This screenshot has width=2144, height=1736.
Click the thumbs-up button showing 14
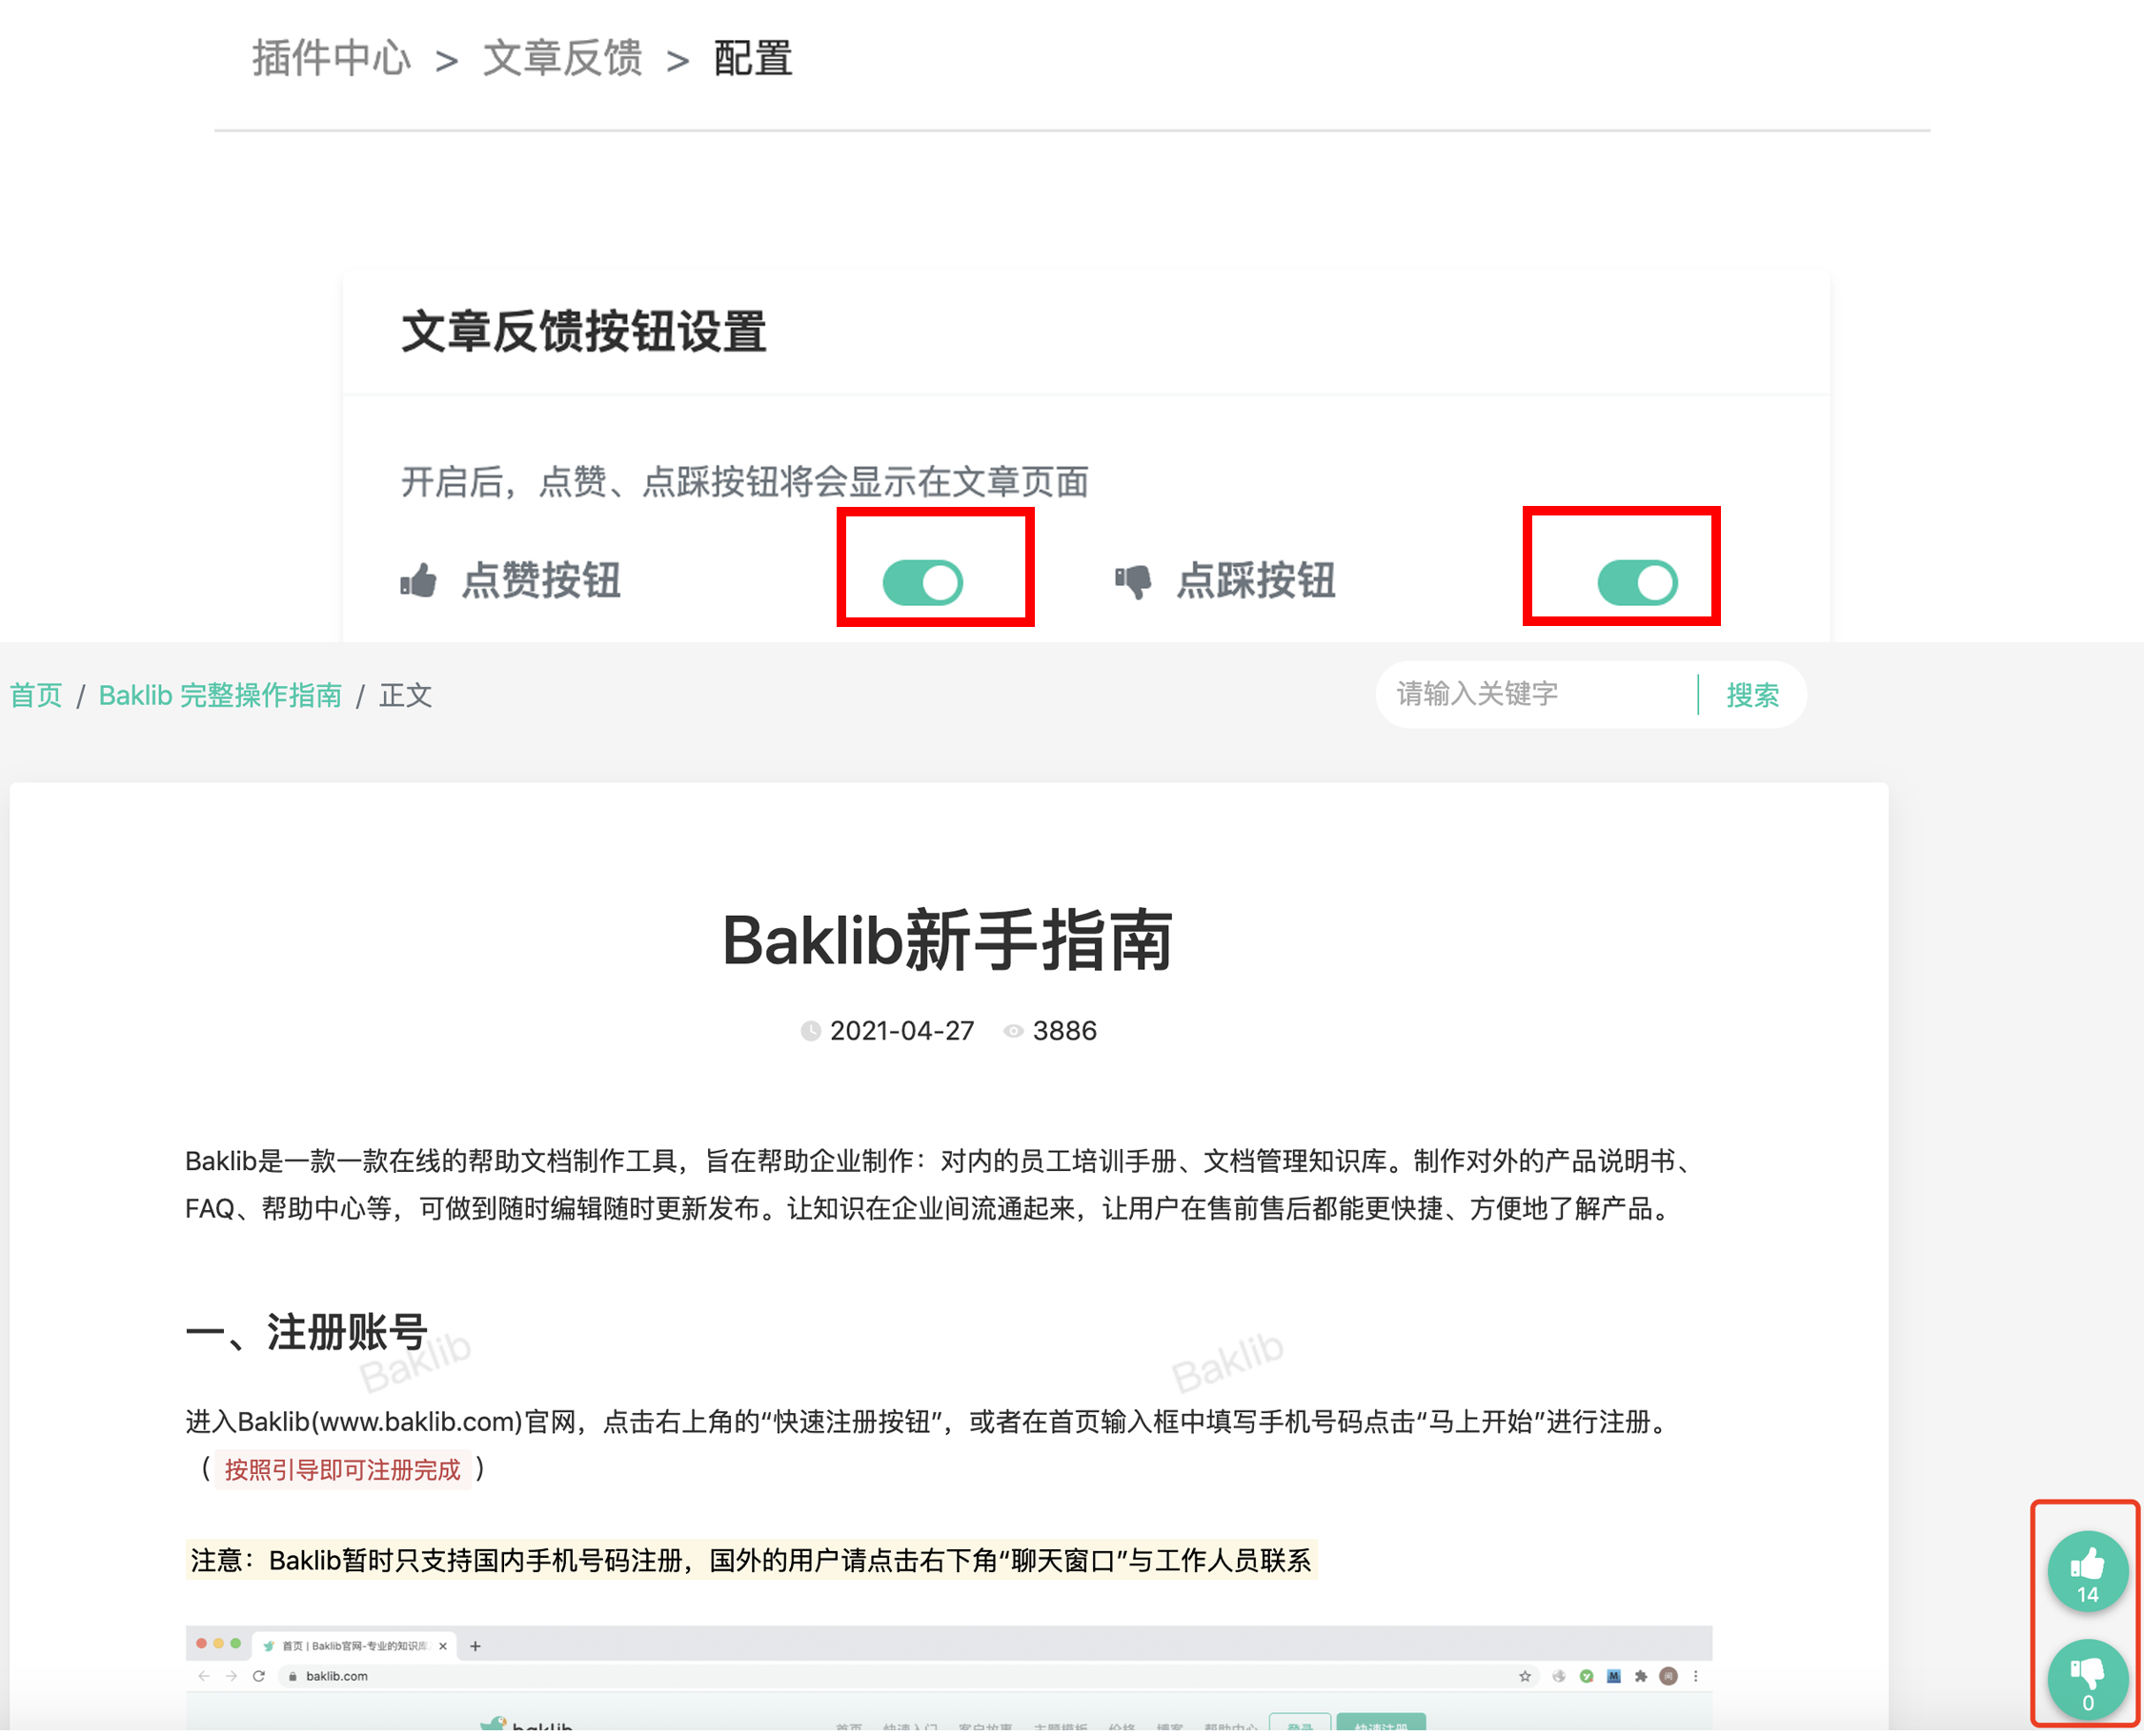(2087, 1571)
